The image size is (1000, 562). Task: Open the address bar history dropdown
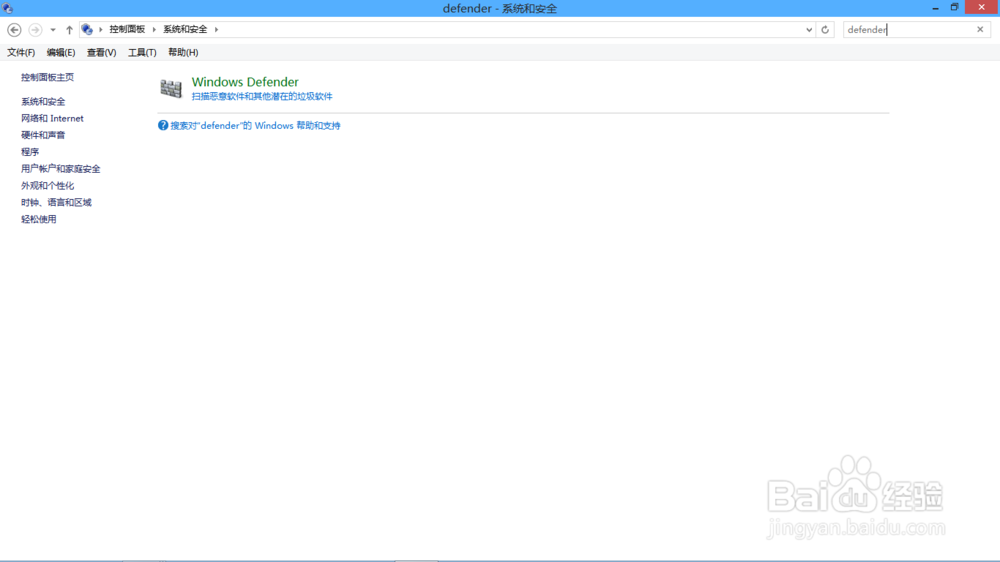809,30
